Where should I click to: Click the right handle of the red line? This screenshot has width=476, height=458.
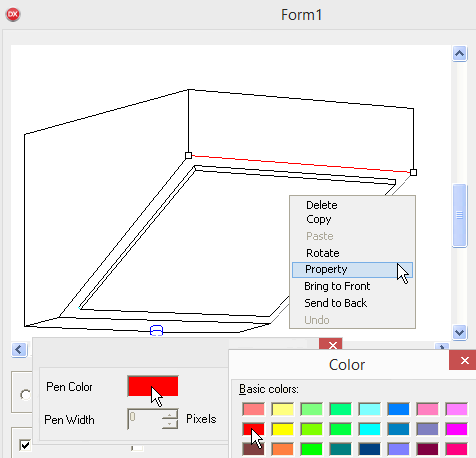pos(413,172)
